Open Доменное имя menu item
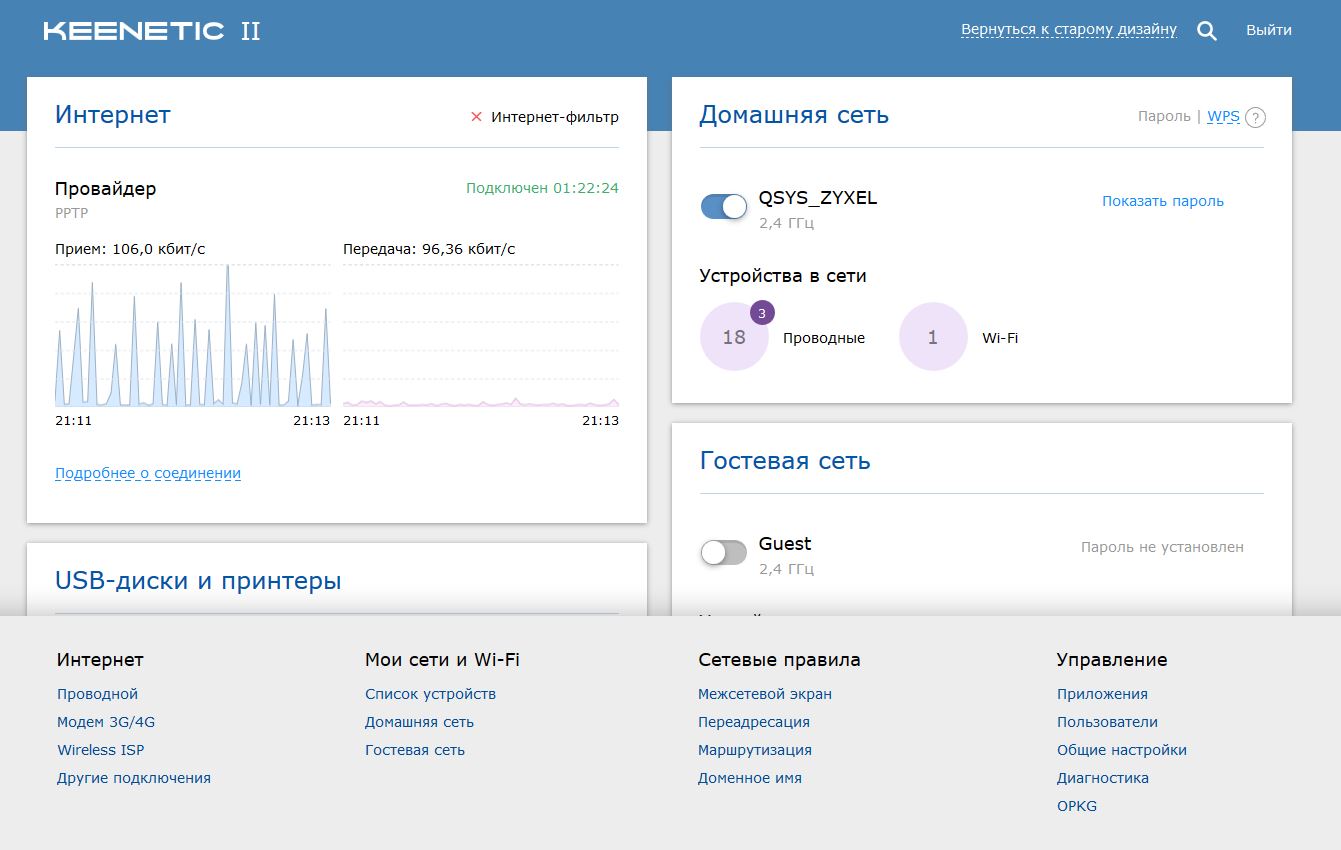The width and height of the screenshot is (1341, 850). [750, 778]
